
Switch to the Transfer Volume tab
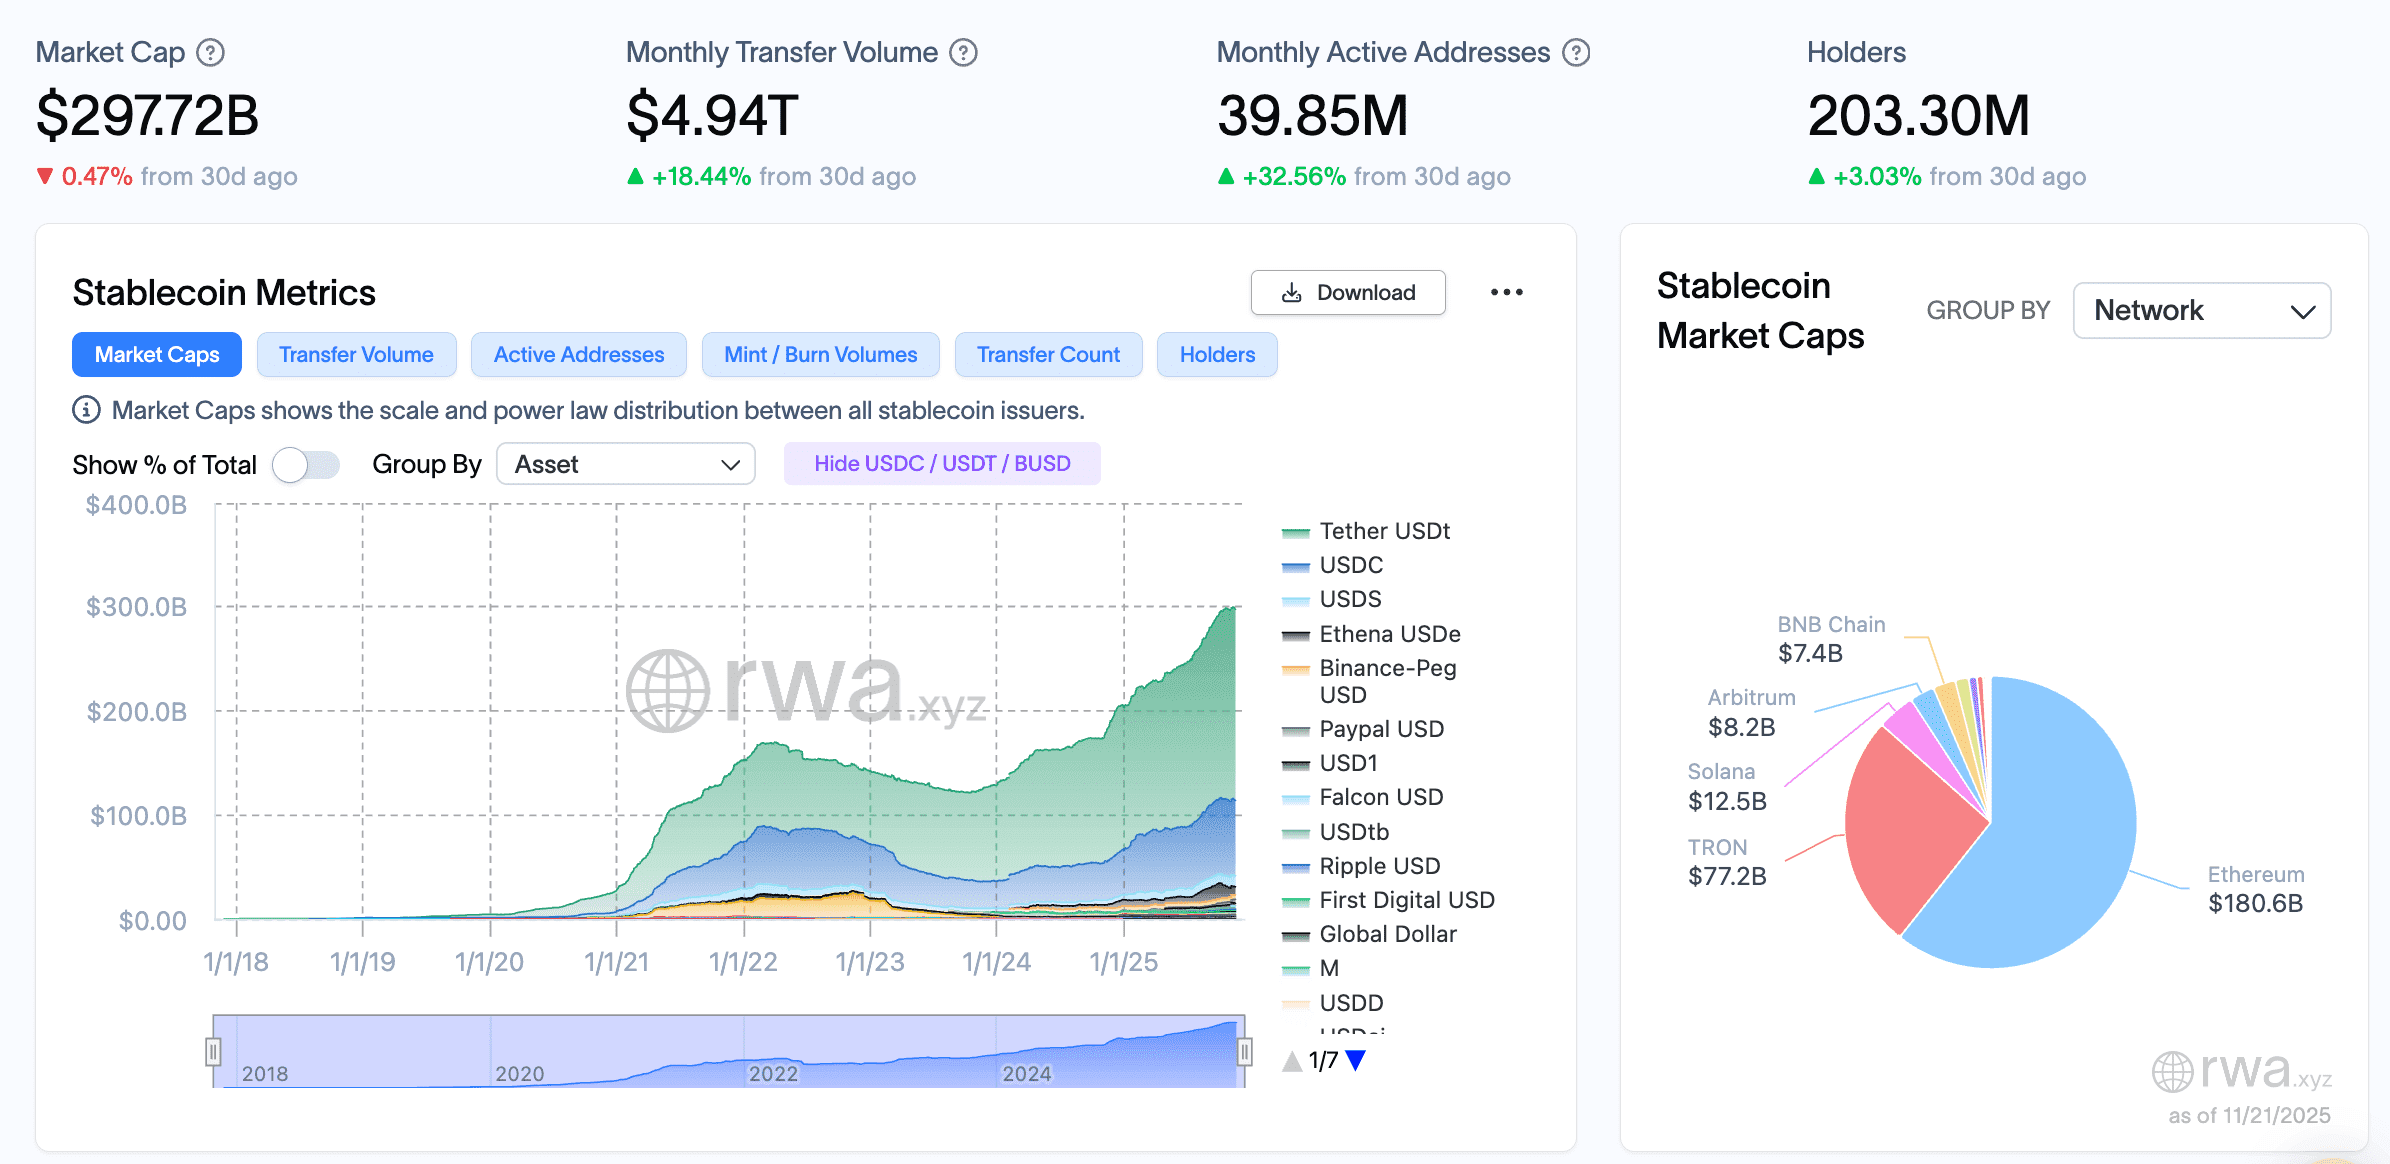click(x=356, y=355)
